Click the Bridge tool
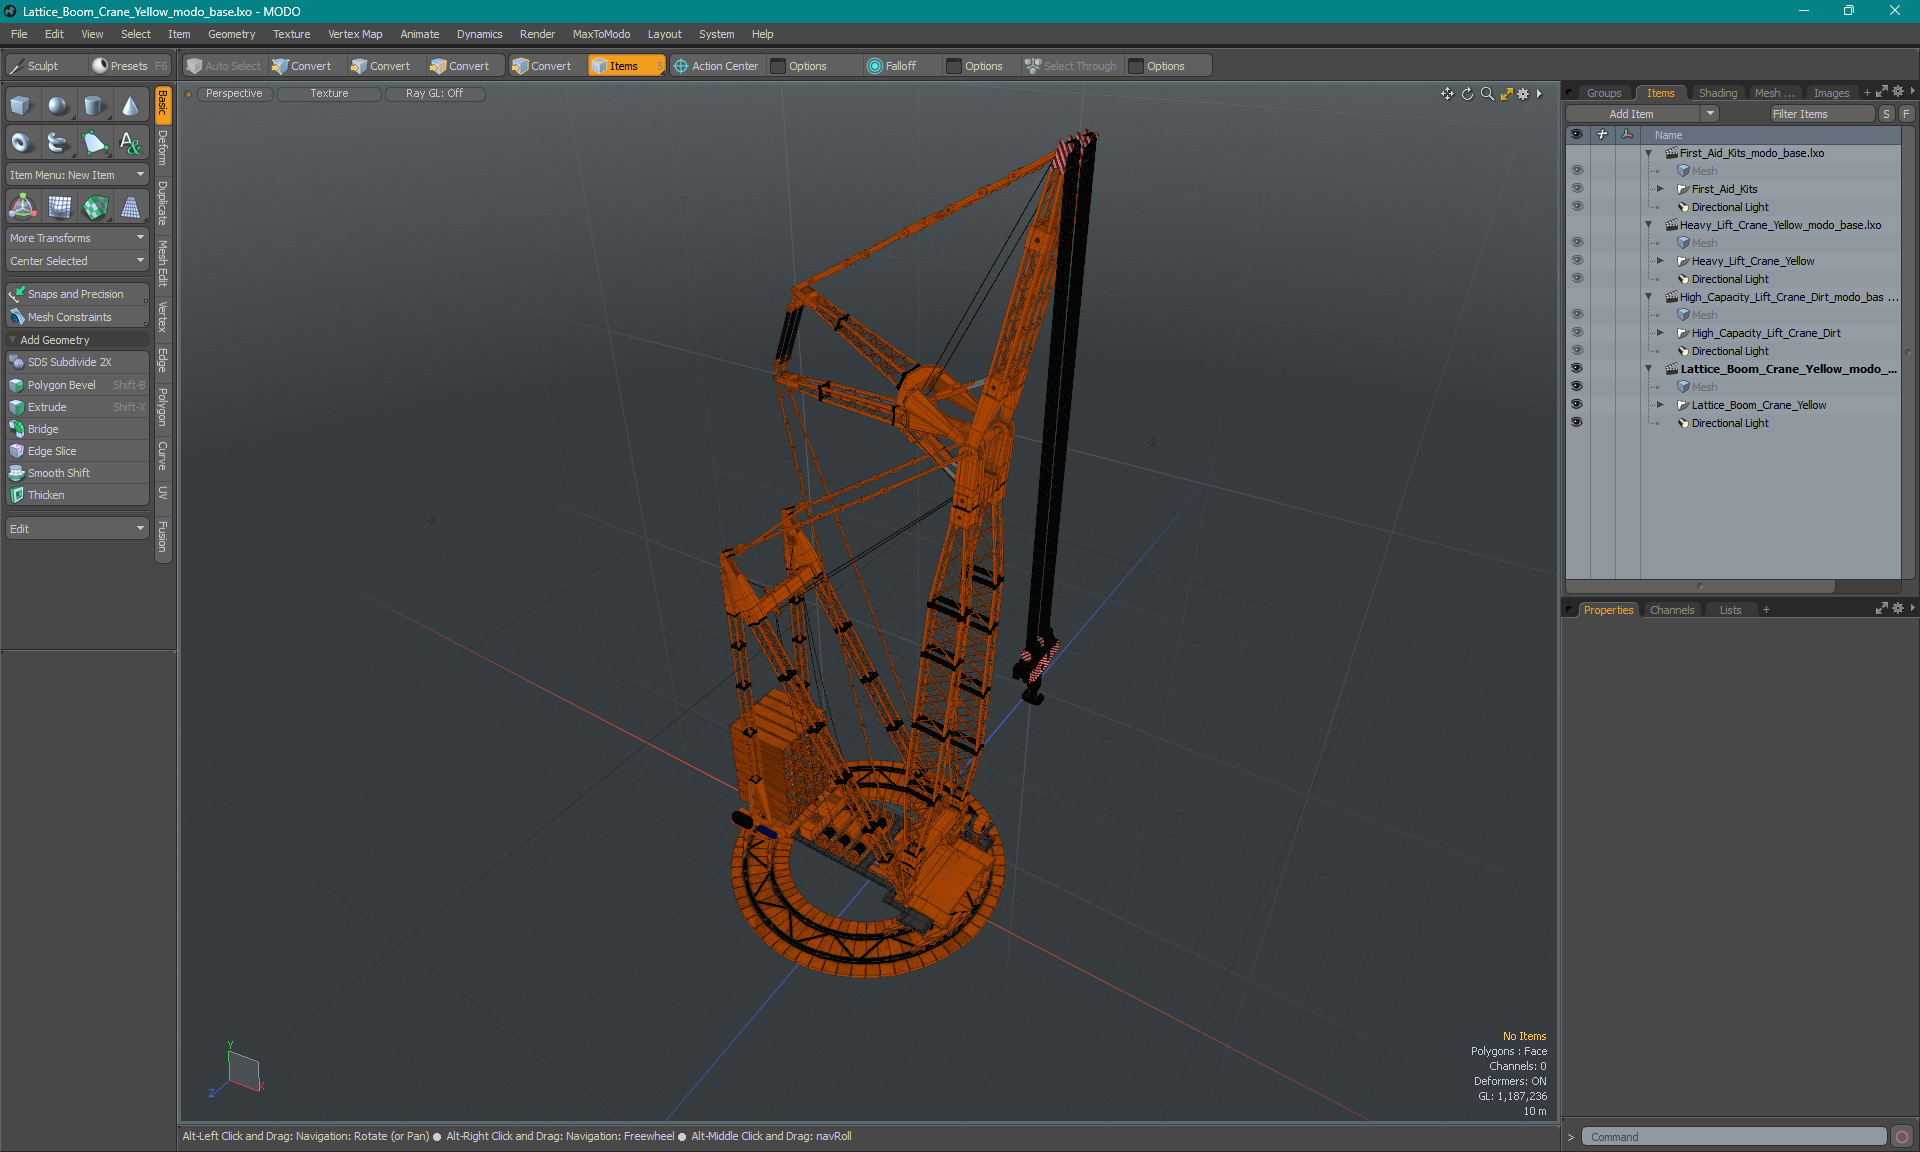This screenshot has width=1920, height=1152. pyautogui.click(x=77, y=429)
